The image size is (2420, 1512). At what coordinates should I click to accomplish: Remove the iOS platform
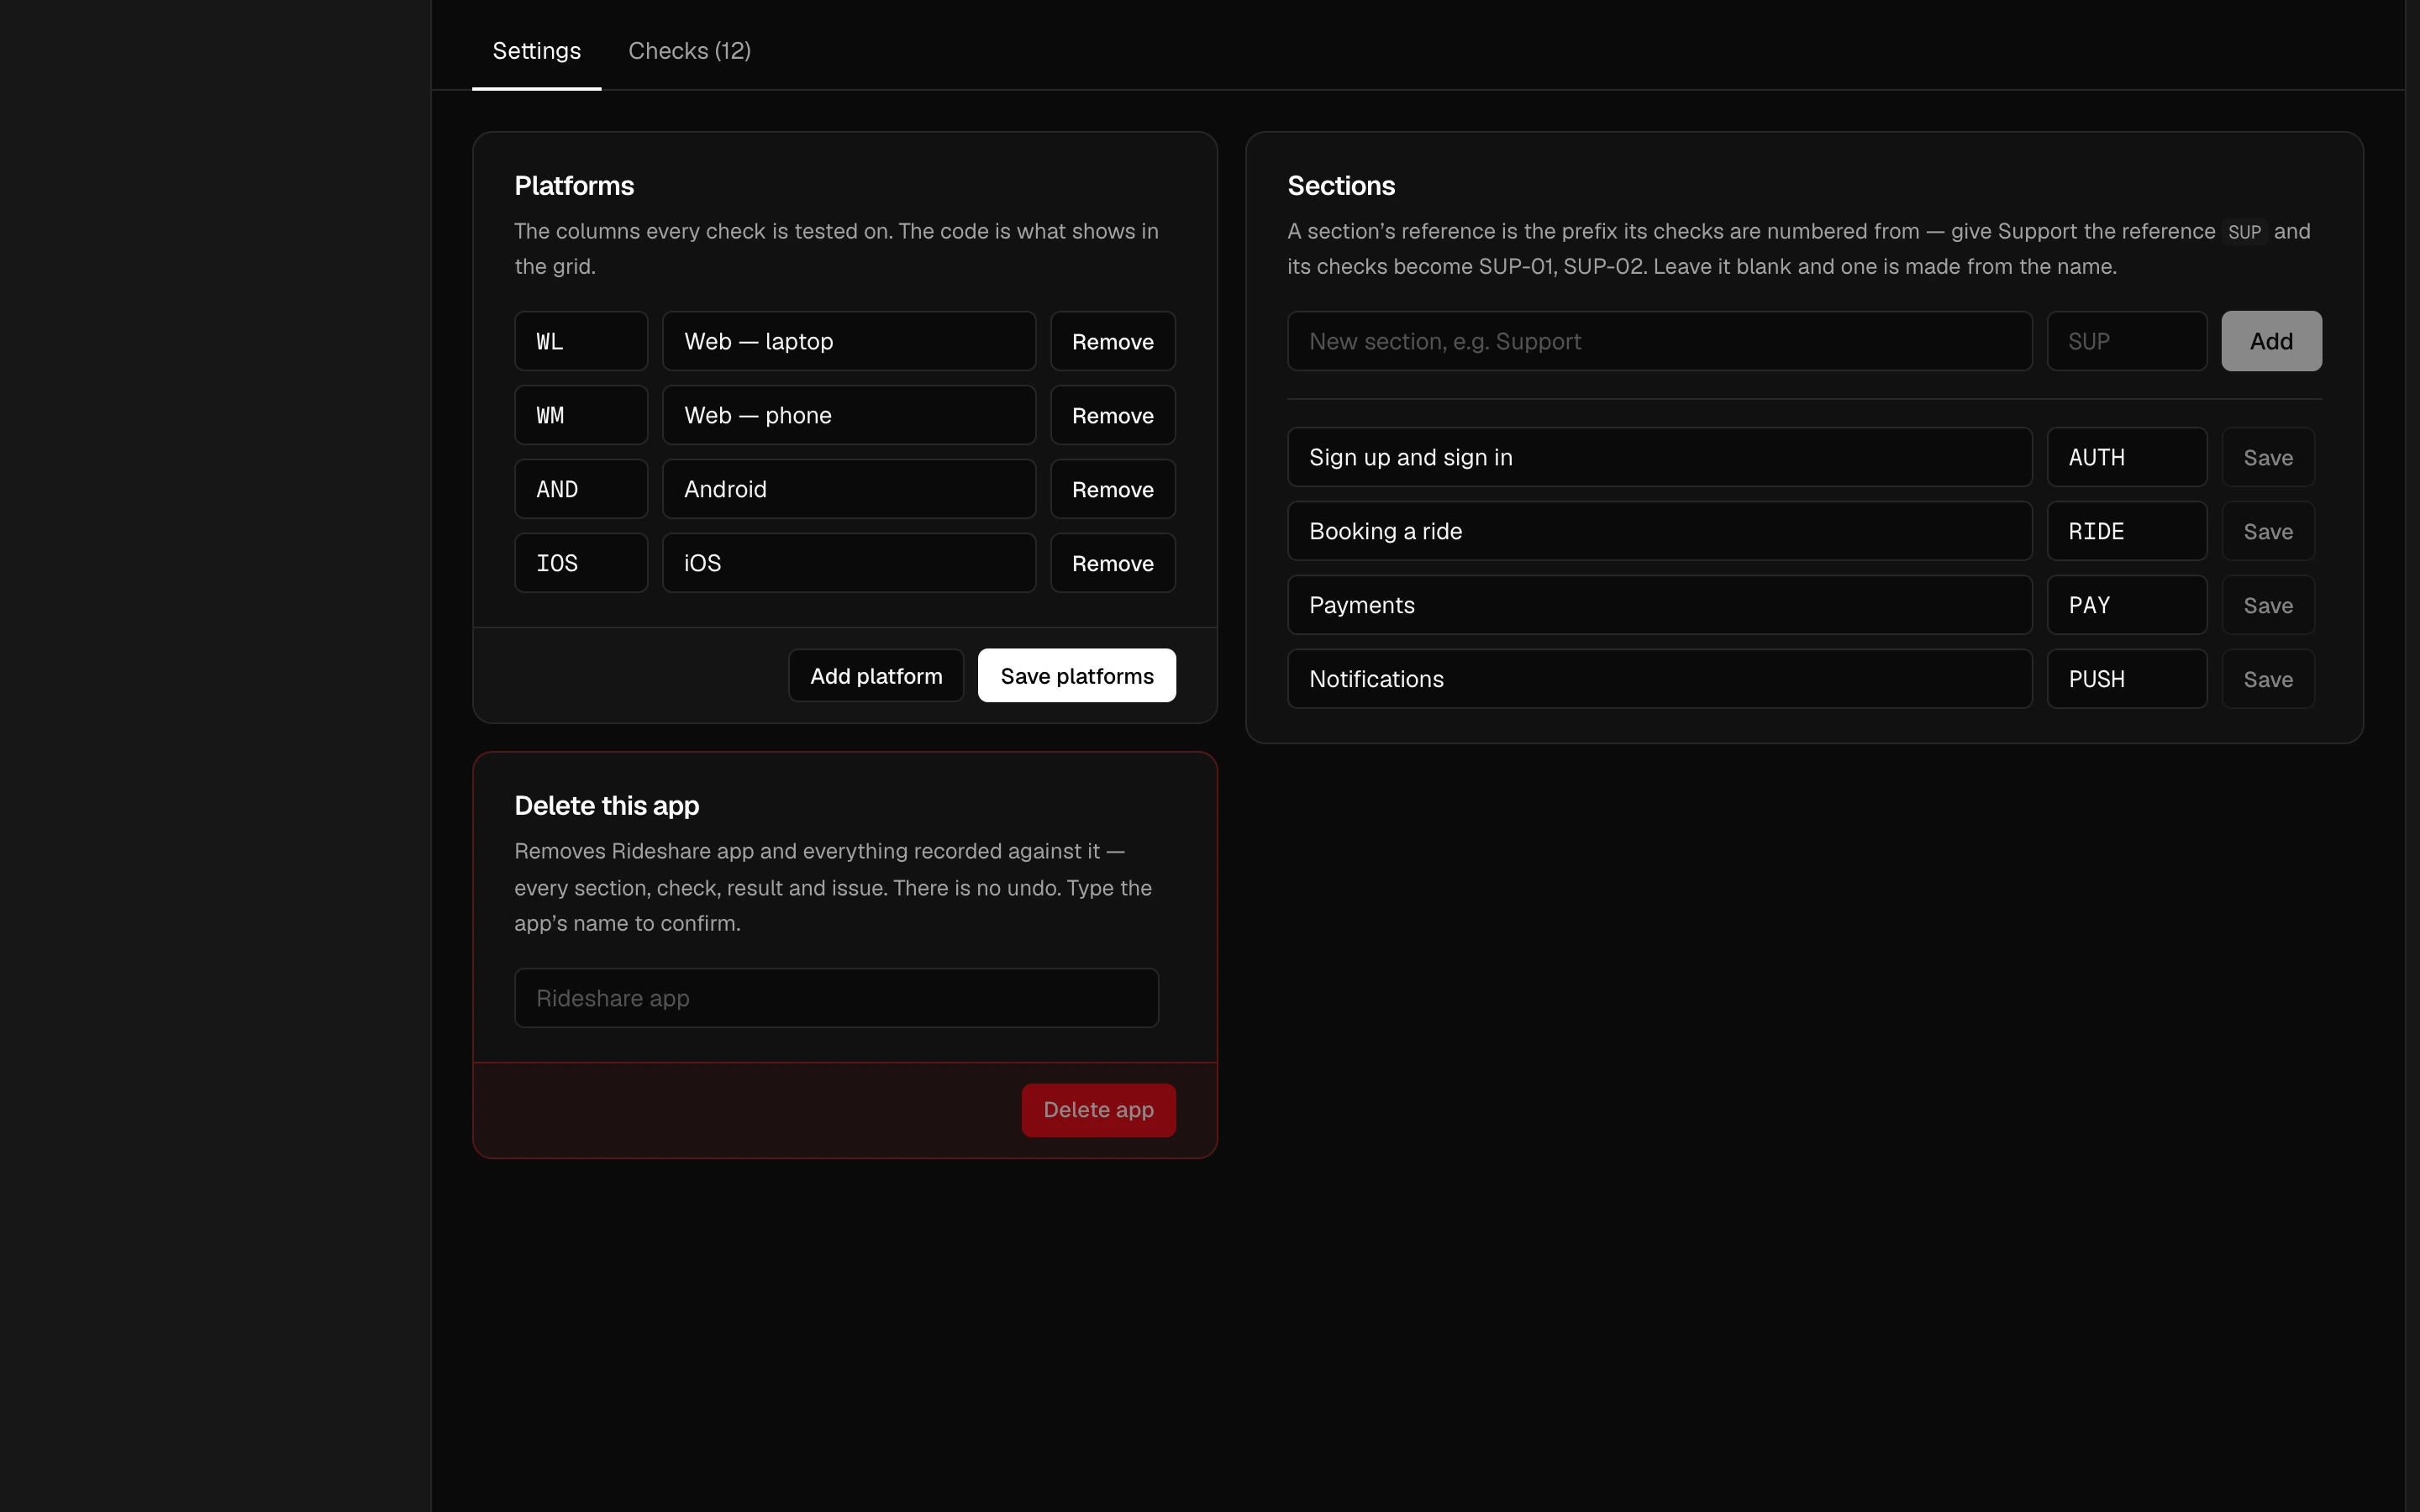(x=1112, y=563)
